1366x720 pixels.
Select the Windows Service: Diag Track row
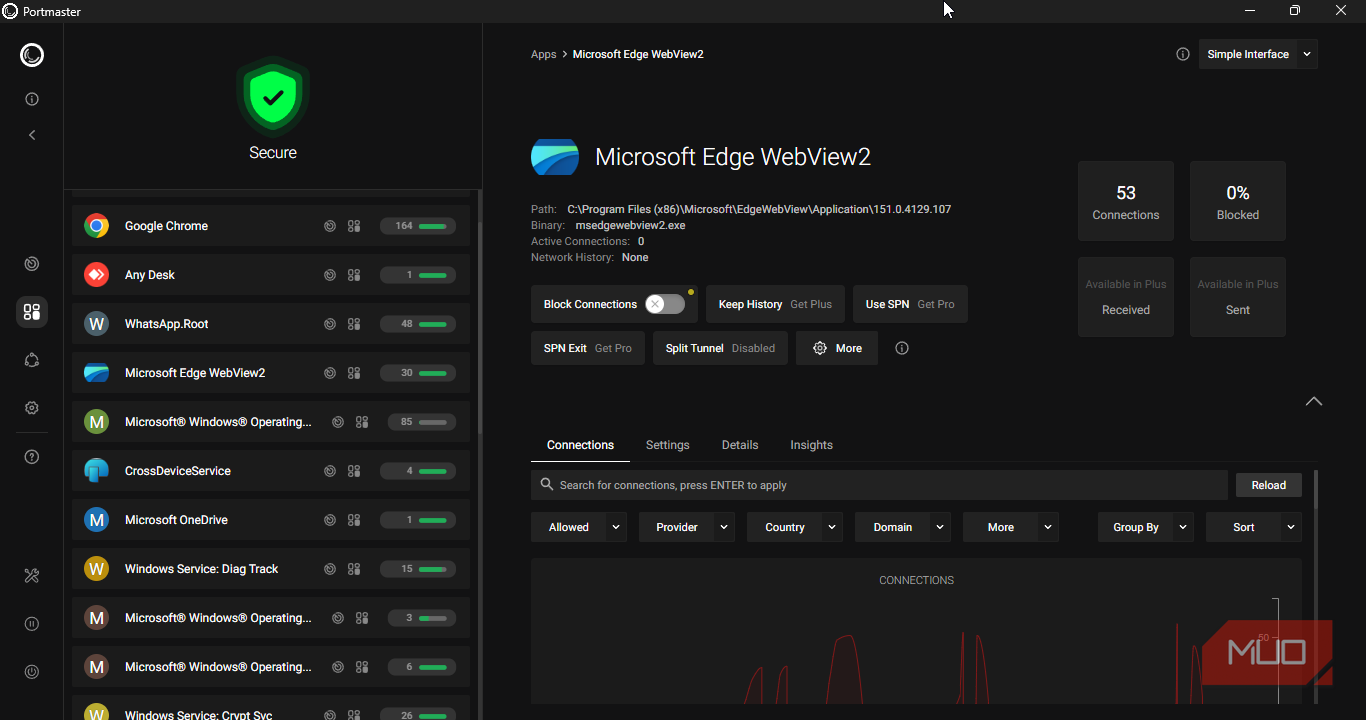[271, 569]
